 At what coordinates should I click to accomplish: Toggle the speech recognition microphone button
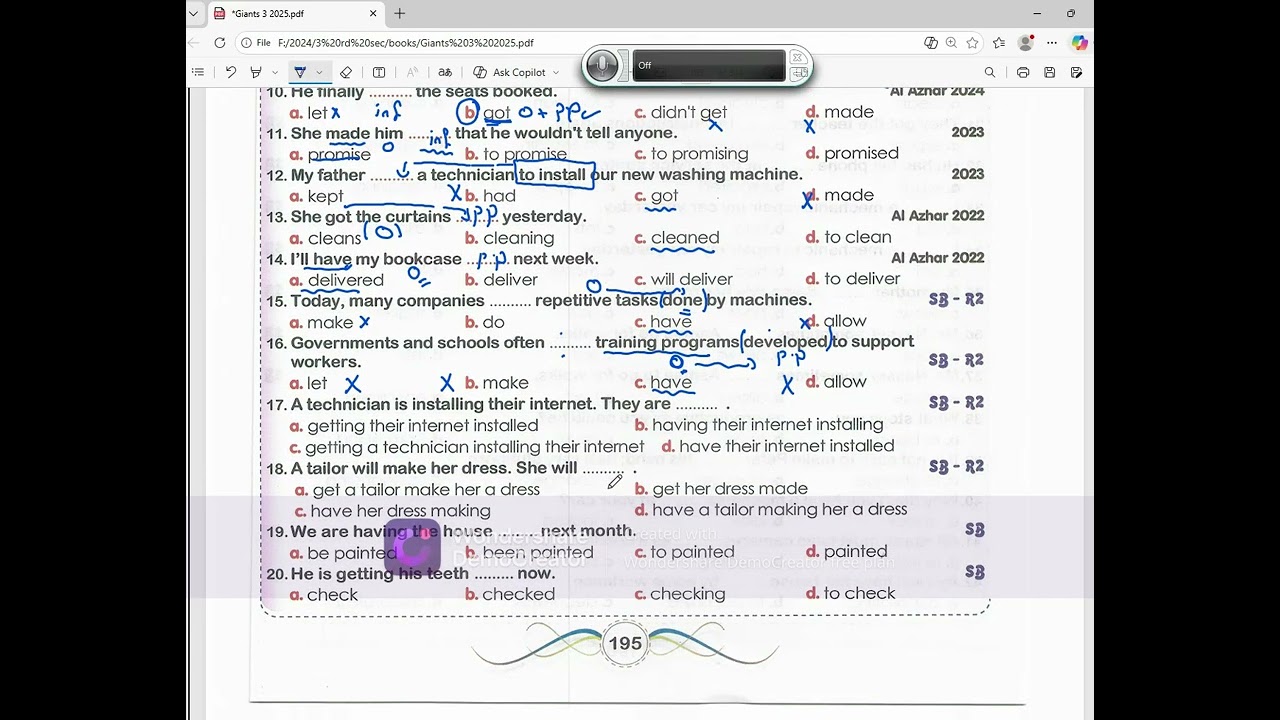point(602,66)
